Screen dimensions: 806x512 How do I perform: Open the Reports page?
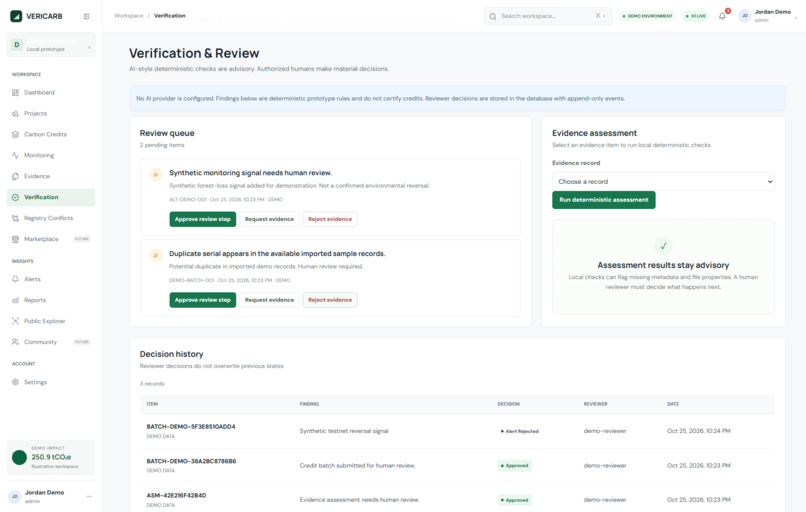(x=51, y=300)
